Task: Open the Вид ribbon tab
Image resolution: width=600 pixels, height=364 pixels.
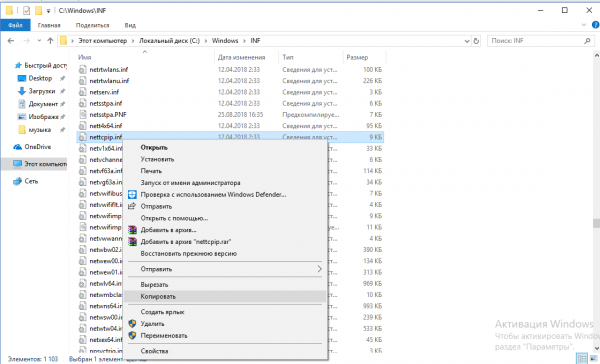Action: [130, 25]
